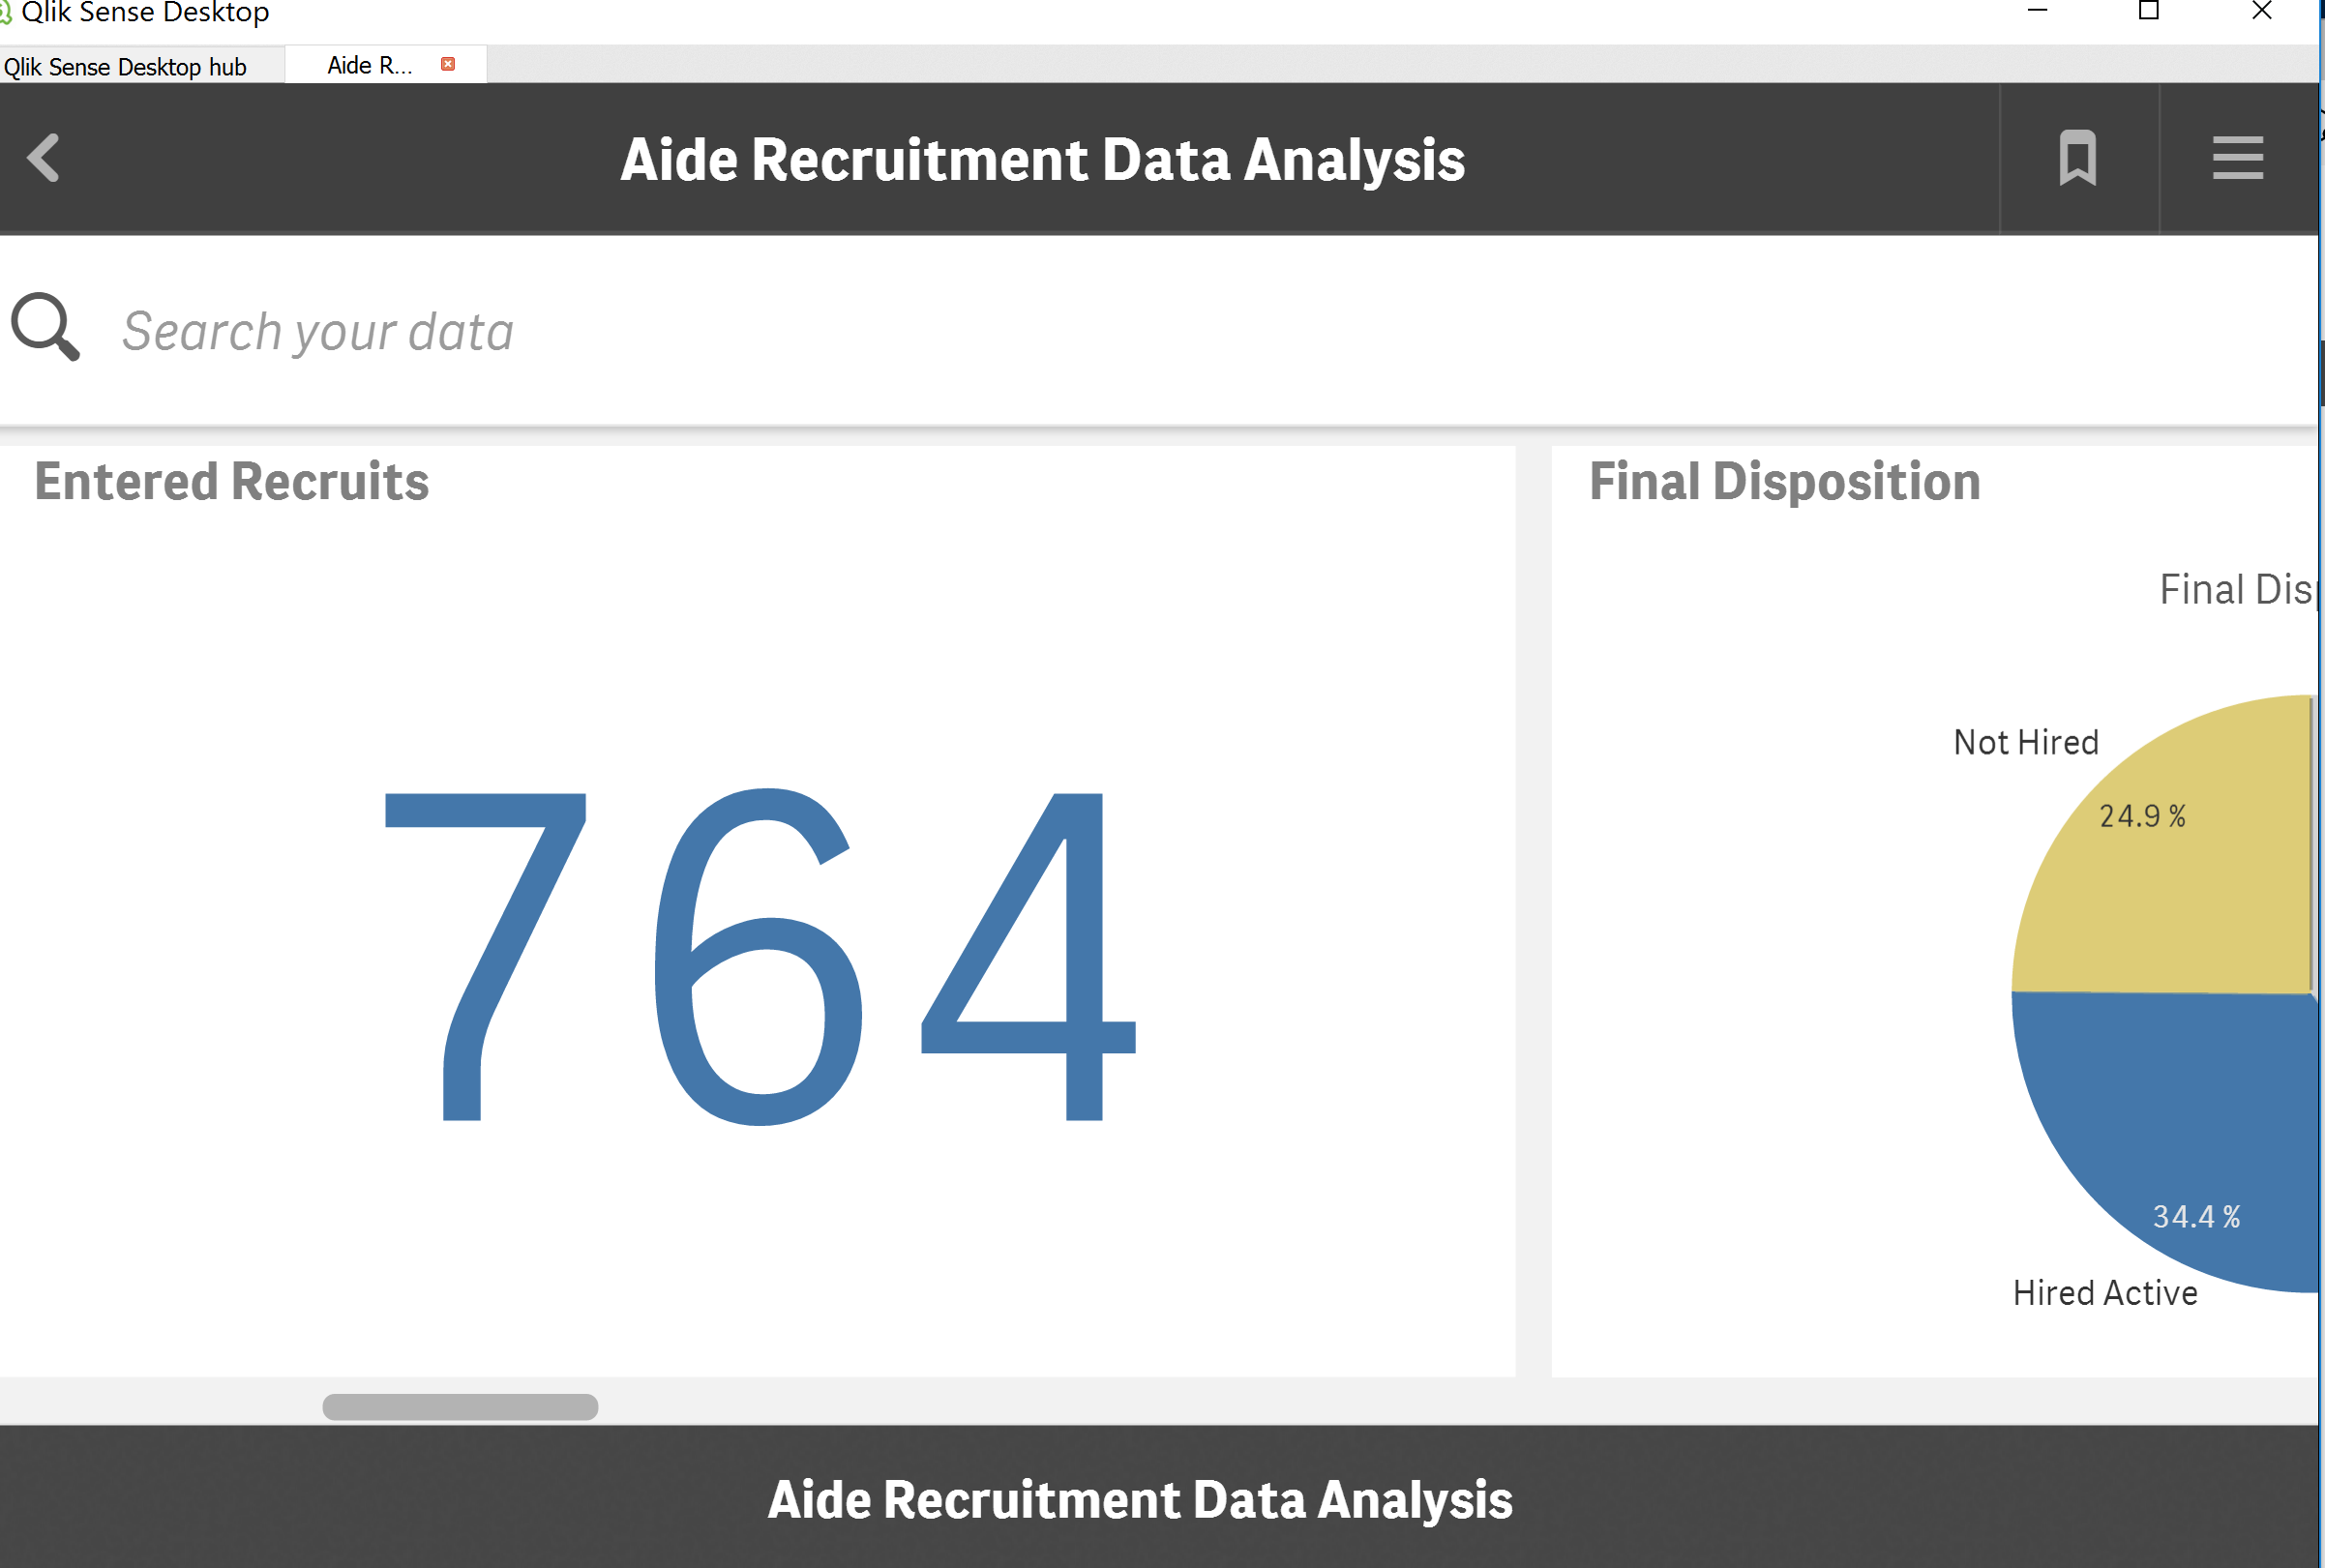Open the hamburger menu icon
Viewport: 2325px width, 1568px height.
point(2237,158)
